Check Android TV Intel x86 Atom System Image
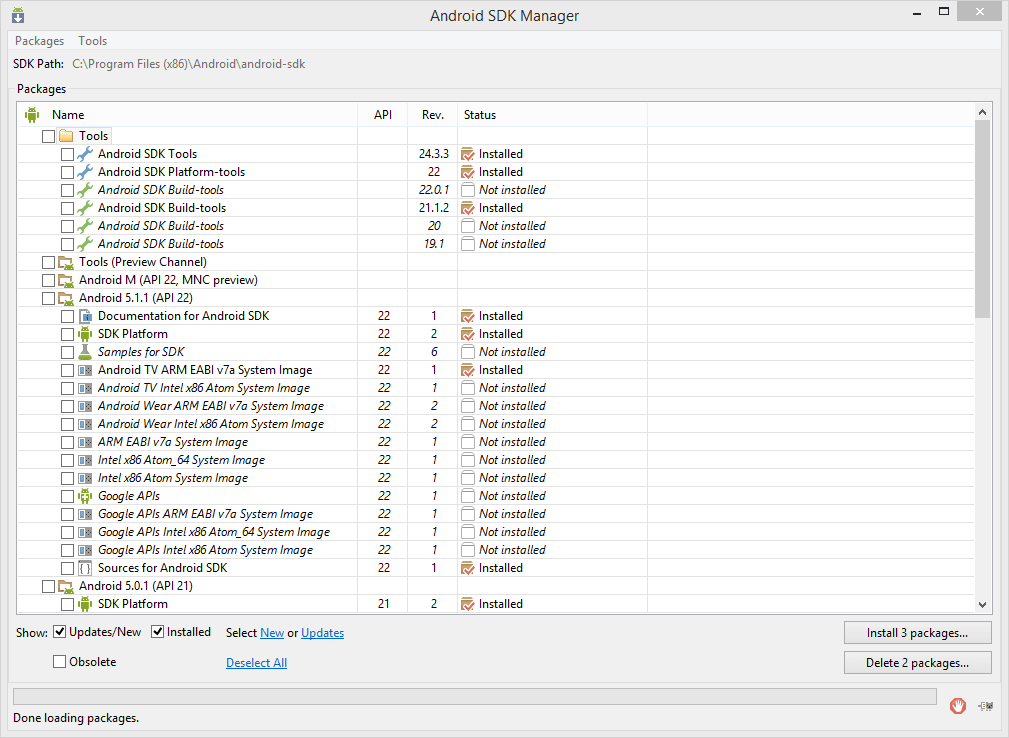The height and width of the screenshot is (738, 1009). 68,389
